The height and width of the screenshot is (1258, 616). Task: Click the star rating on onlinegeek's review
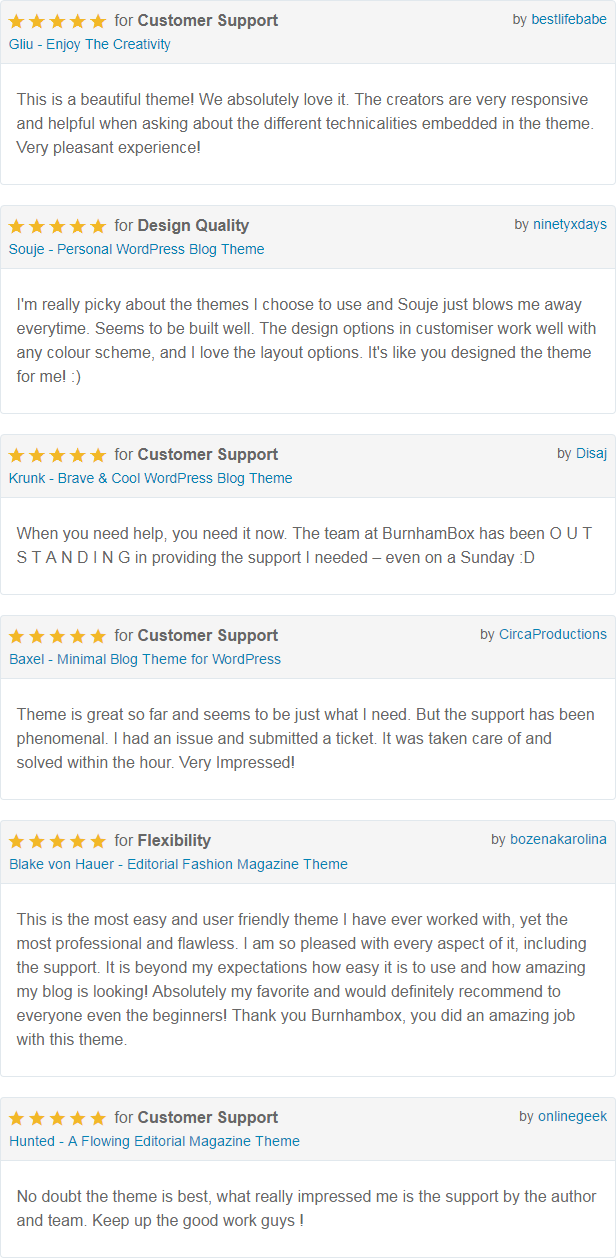point(57,1118)
